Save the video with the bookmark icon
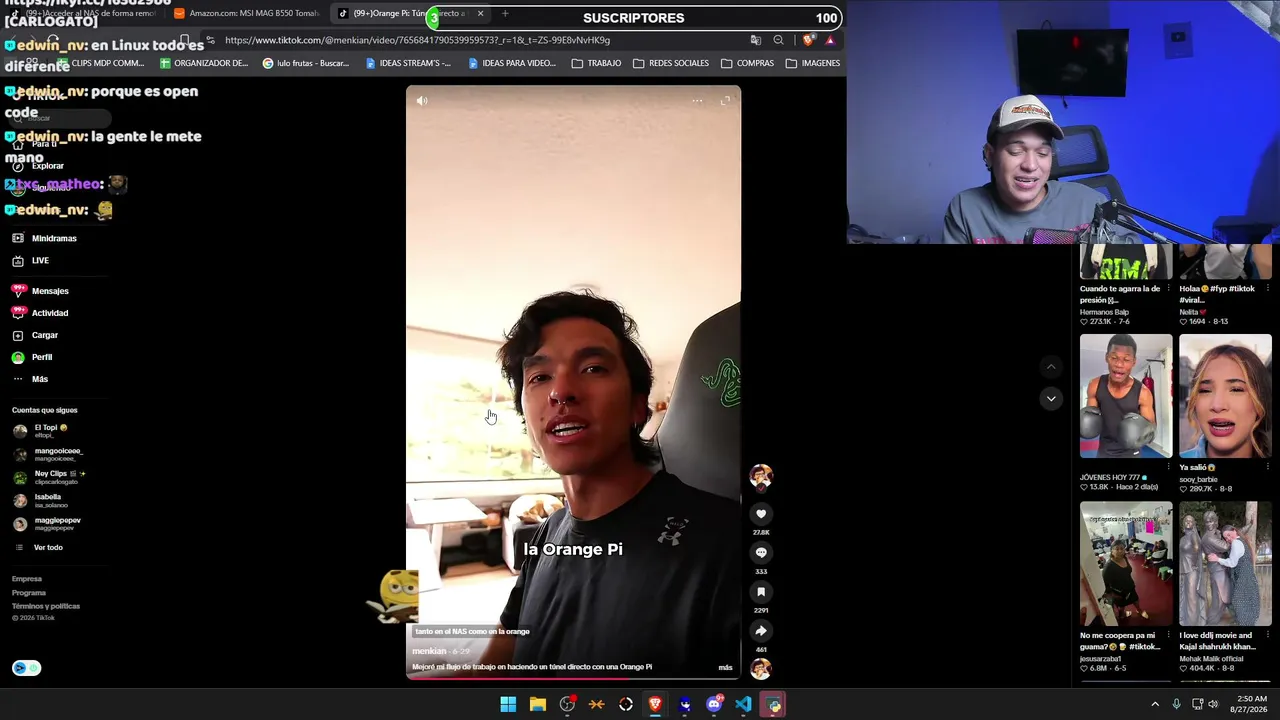The image size is (1280, 720). pos(761,592)
